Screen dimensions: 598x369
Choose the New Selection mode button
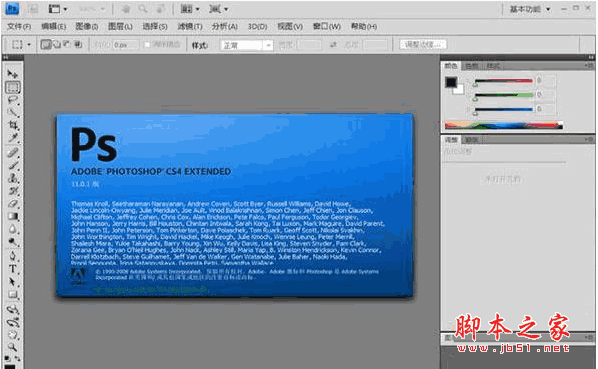coord(46,45)
